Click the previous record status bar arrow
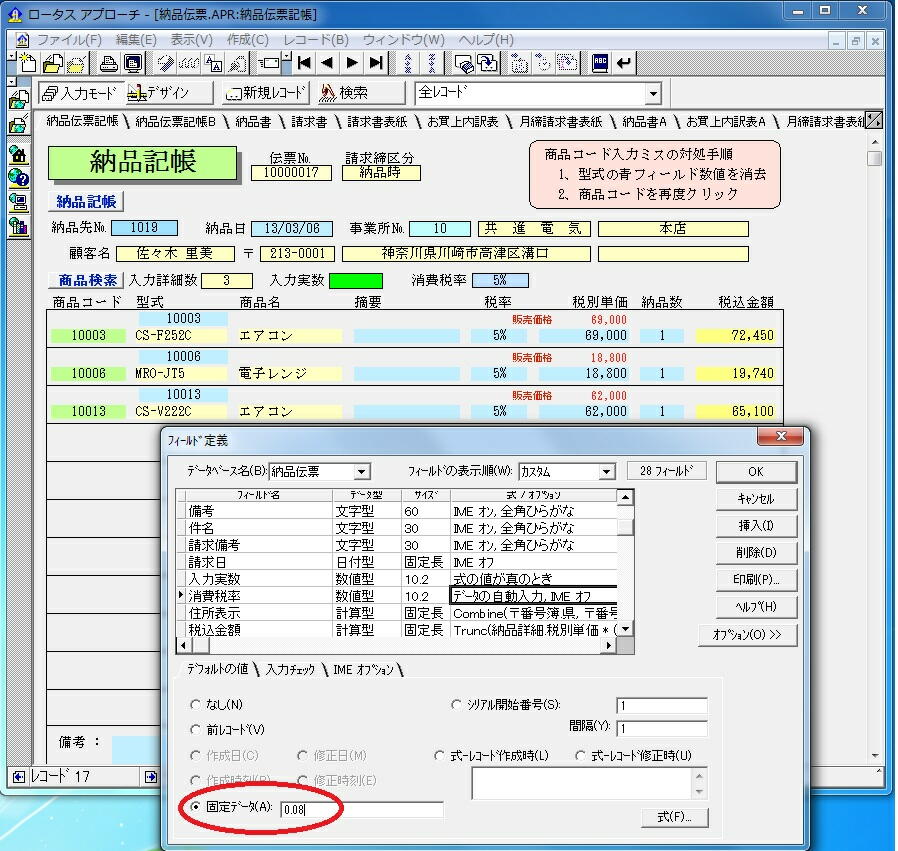 click(x=19, y=777)
